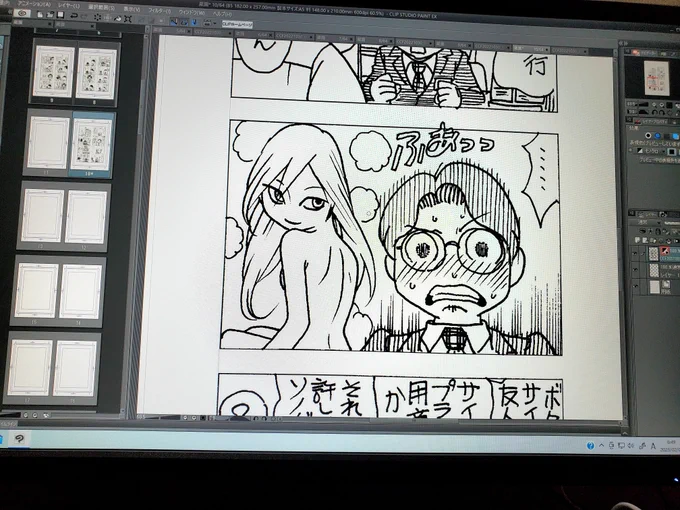Toggle Snap to Ruler icon
The image size is (680, 510).
174,21
